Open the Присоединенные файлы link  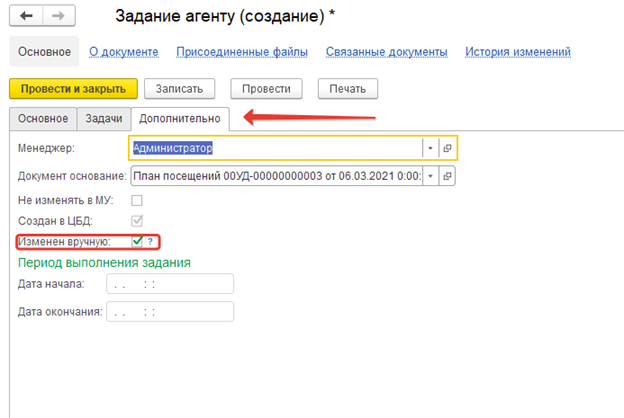click(242, 52)
